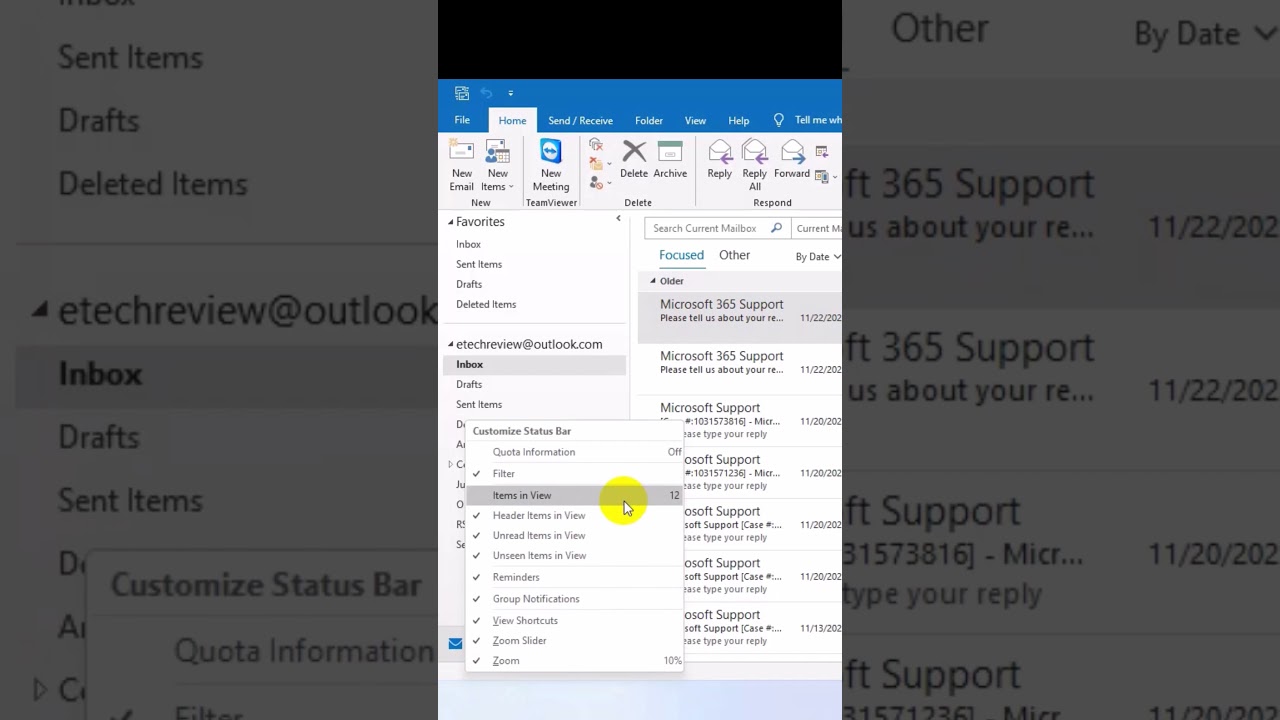This screenshot has width=1280, height=720.
Task: Forward the selected email
Action: 792,160
